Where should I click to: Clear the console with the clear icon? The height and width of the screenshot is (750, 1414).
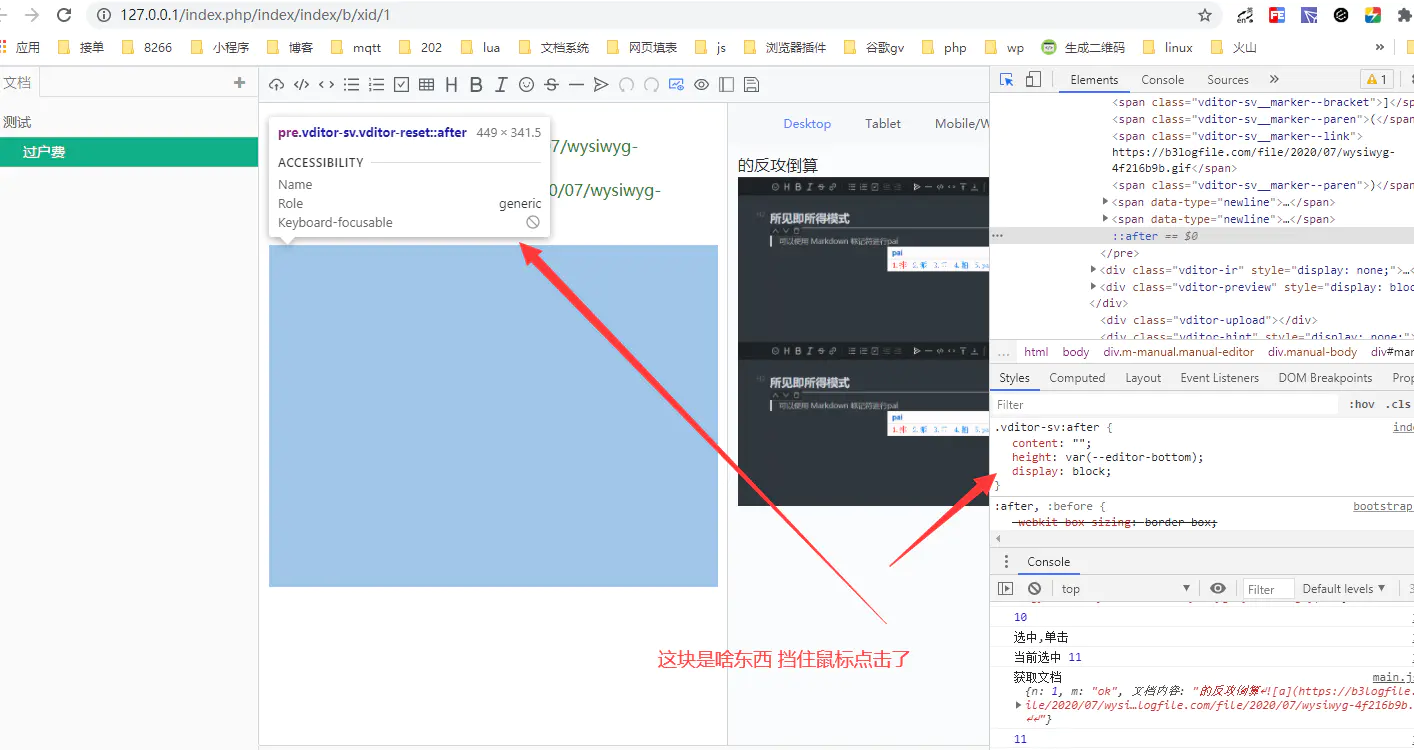[1034, 589]
